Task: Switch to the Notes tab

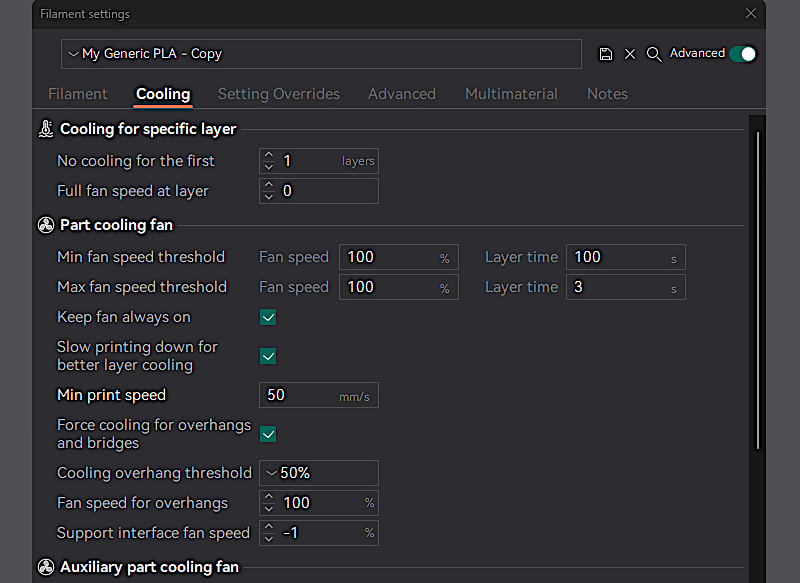Action: coord(607,94)
